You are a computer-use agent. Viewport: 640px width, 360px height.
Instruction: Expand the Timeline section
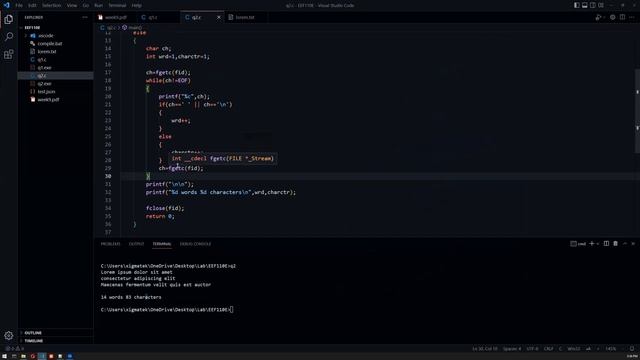point(56,340)
